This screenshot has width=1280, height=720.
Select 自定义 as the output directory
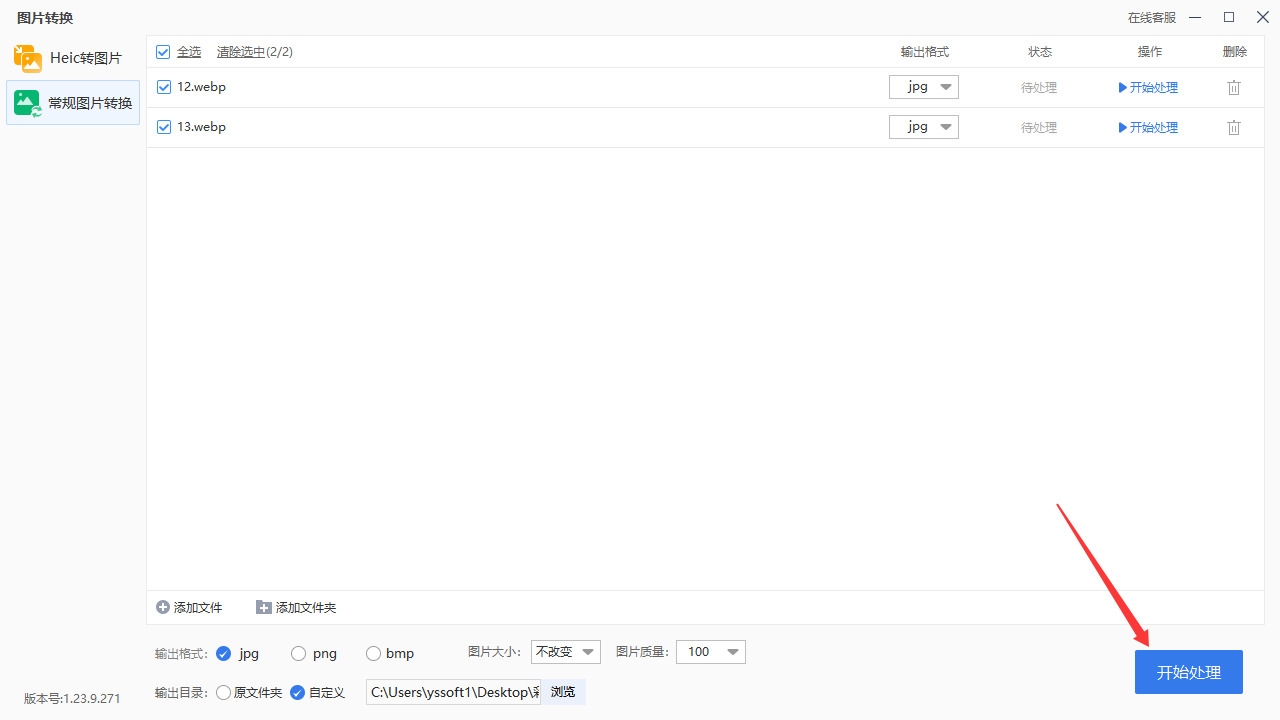click(x=297, y=692)
